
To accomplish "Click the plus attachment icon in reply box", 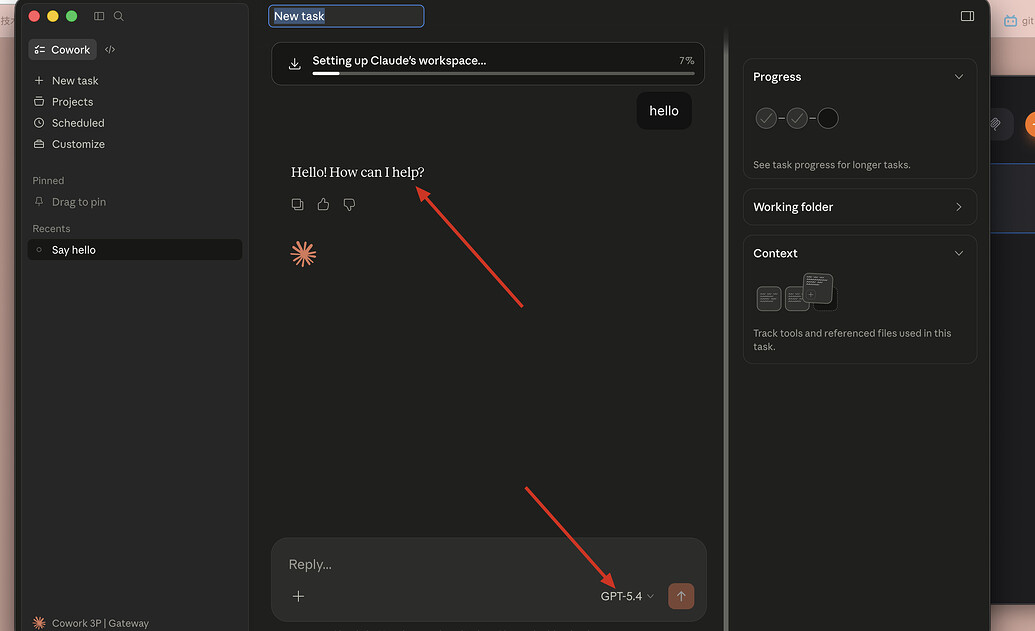I will point(298,597).
